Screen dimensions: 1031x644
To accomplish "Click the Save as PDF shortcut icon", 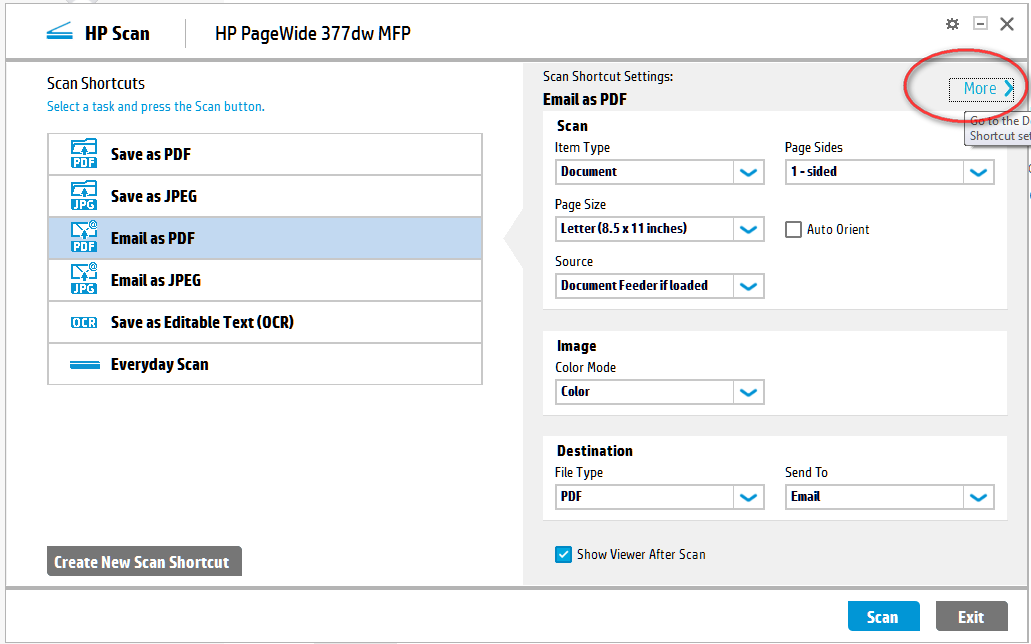I will click(x=84, y=153).
